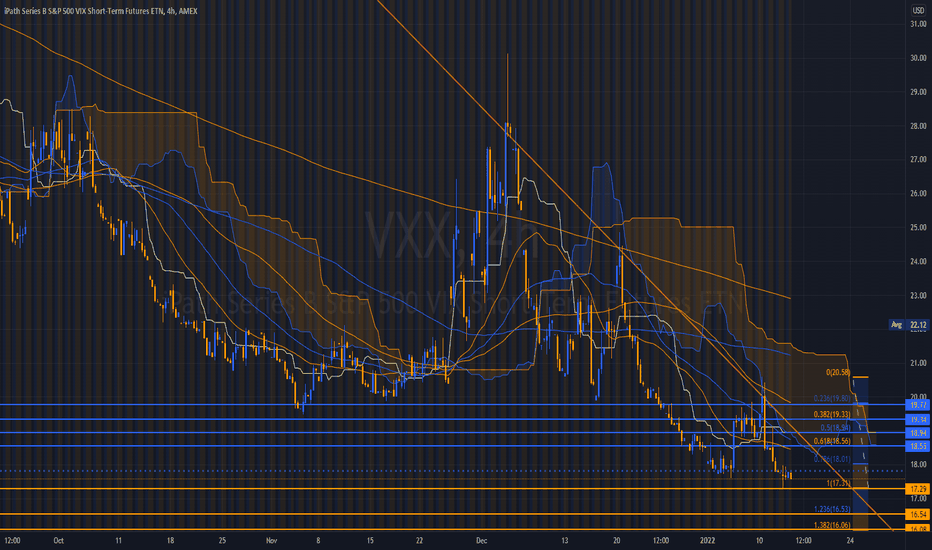Click date 13 on the time axis
Viewport: 932px width, 550px height.
(564, 540)
